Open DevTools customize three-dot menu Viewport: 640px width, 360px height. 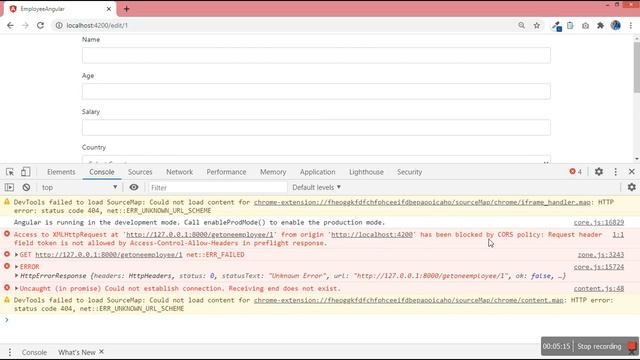616,172
